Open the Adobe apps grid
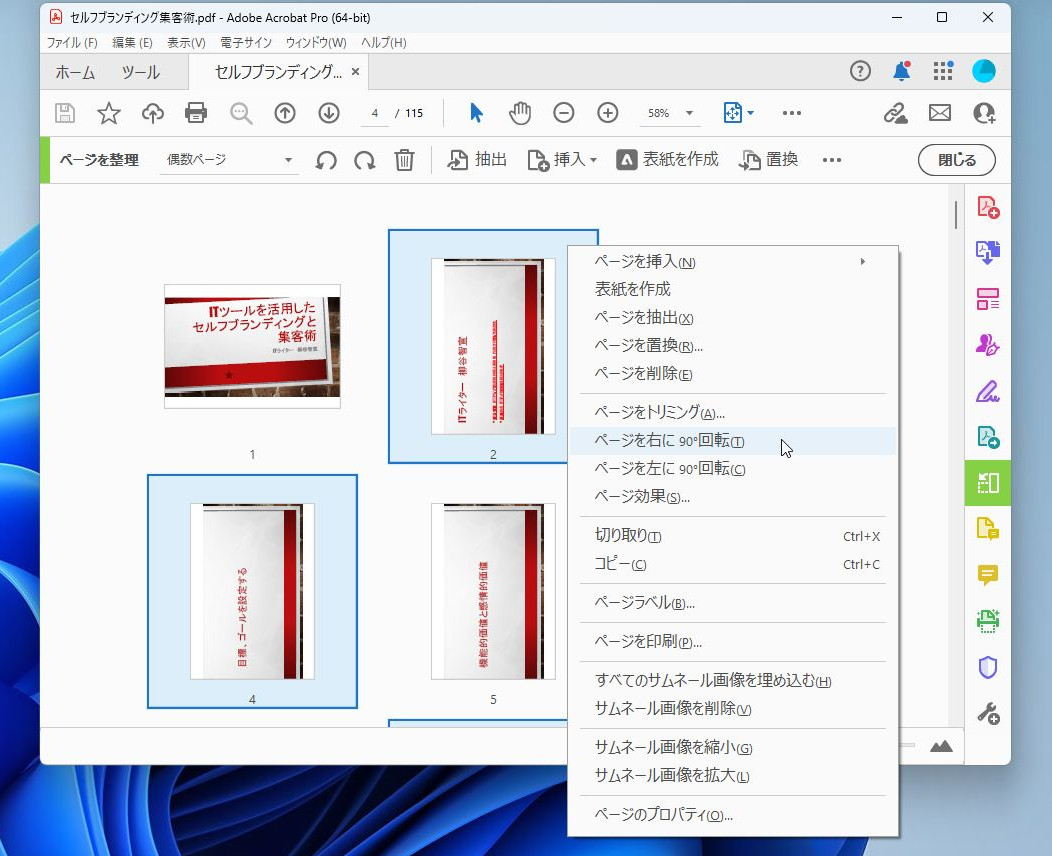 943,71
